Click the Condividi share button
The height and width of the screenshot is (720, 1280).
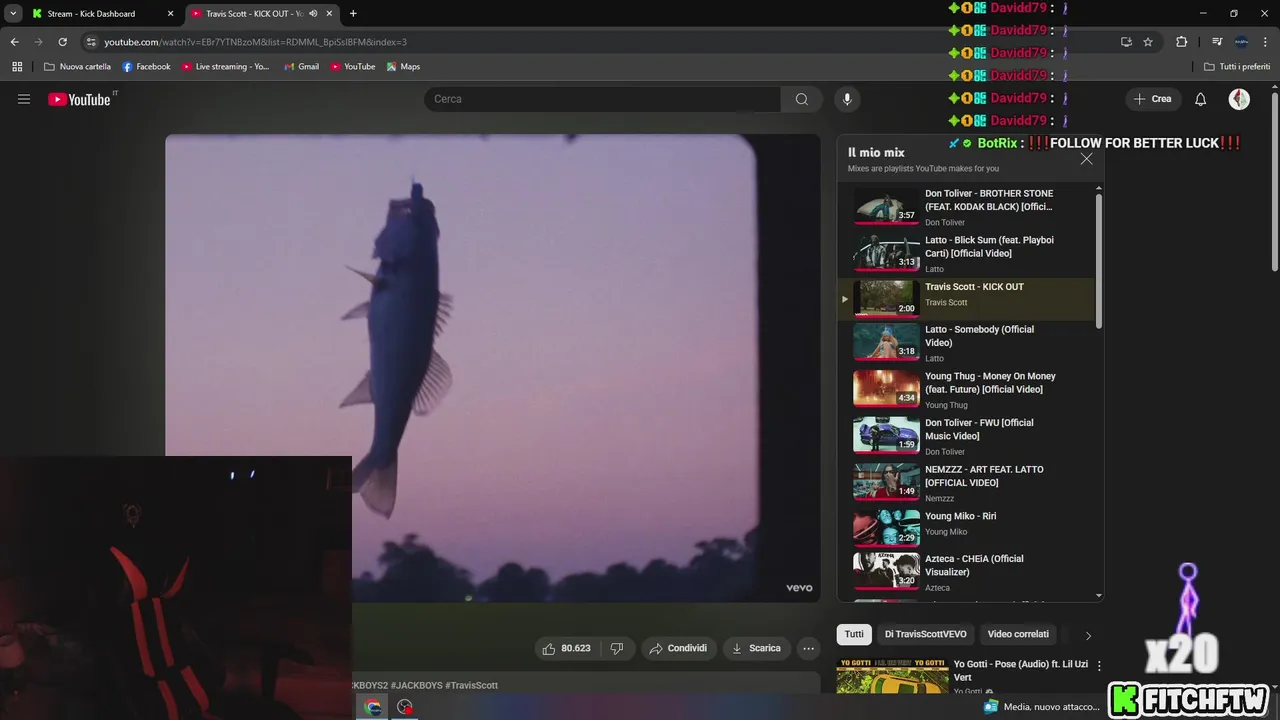[x=678, y=648]
